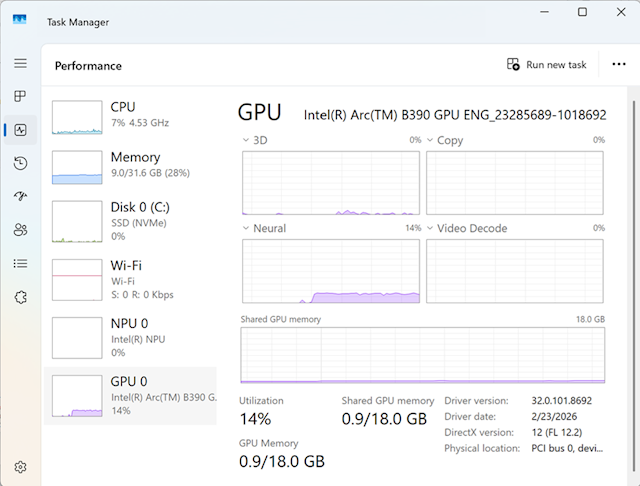Click the Disk 0 mini graph thumbnail
The image size is (640, 486).
[x=77, y=222]
